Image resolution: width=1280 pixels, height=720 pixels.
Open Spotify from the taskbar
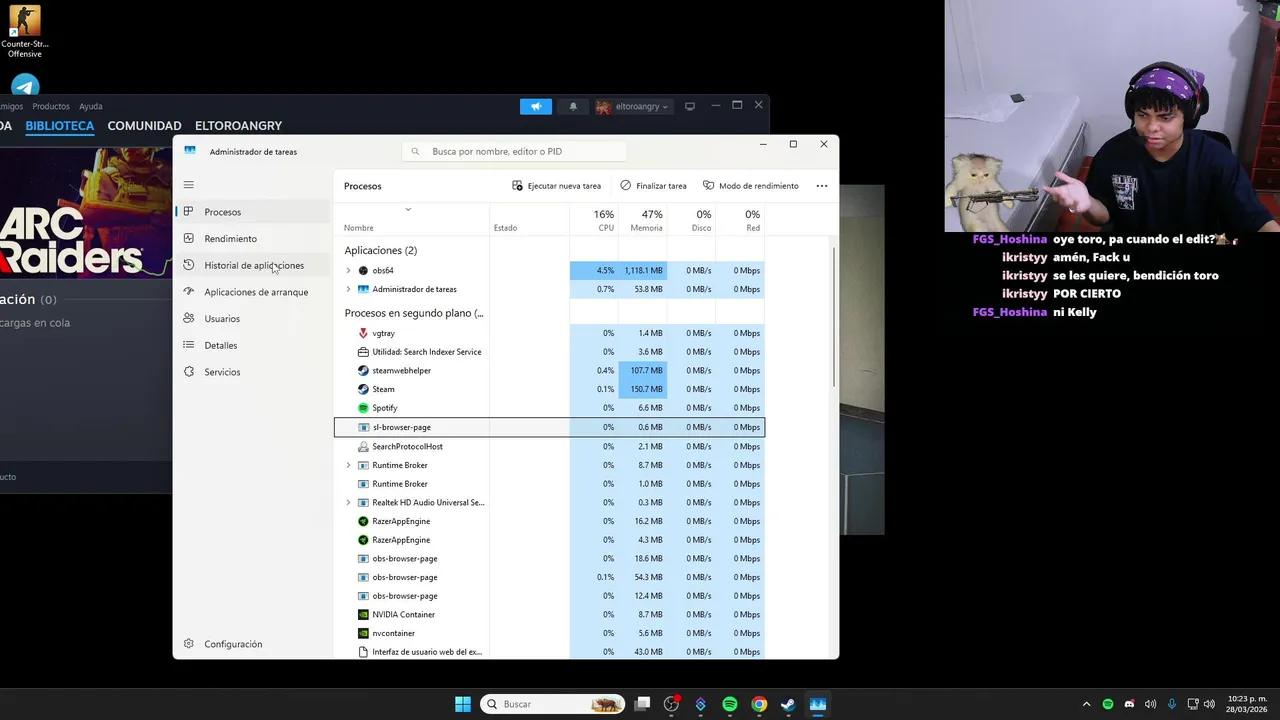point(730,704)
